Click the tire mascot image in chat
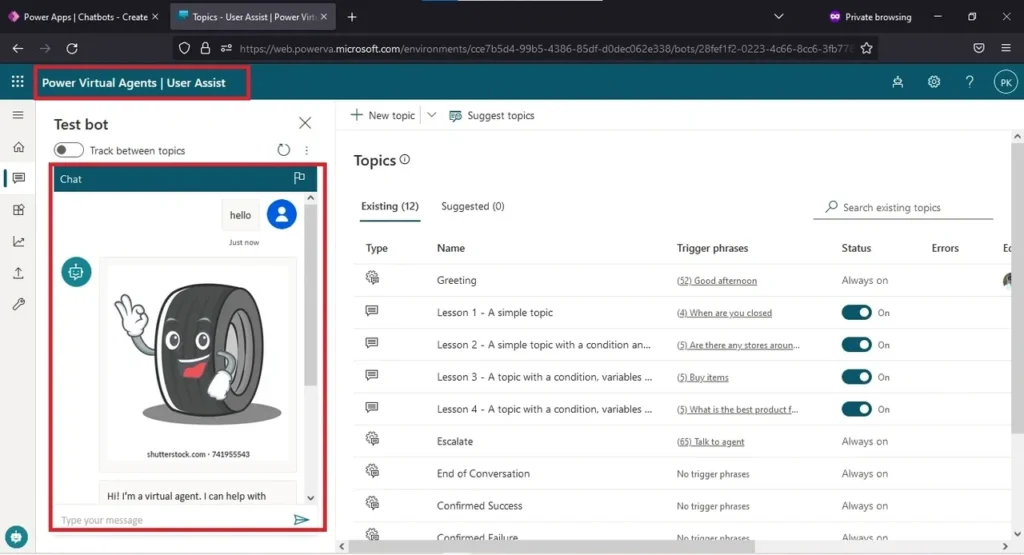This screenshot has width=1024, height=555. (198, 363)
